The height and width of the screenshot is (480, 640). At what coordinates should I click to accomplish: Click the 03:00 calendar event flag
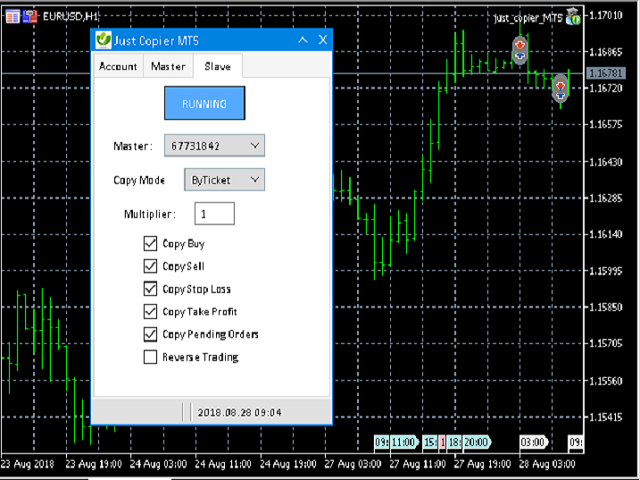pos(532,441)
